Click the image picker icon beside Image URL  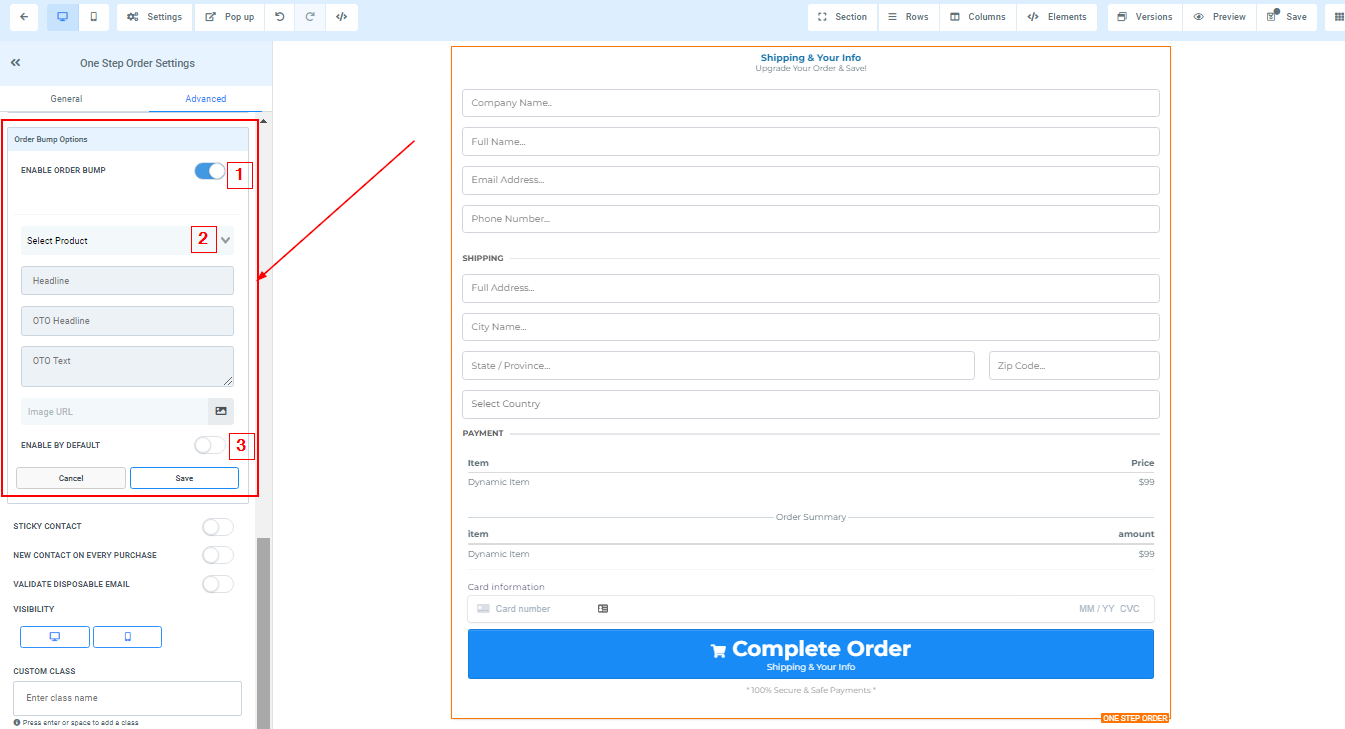point(221,411)
